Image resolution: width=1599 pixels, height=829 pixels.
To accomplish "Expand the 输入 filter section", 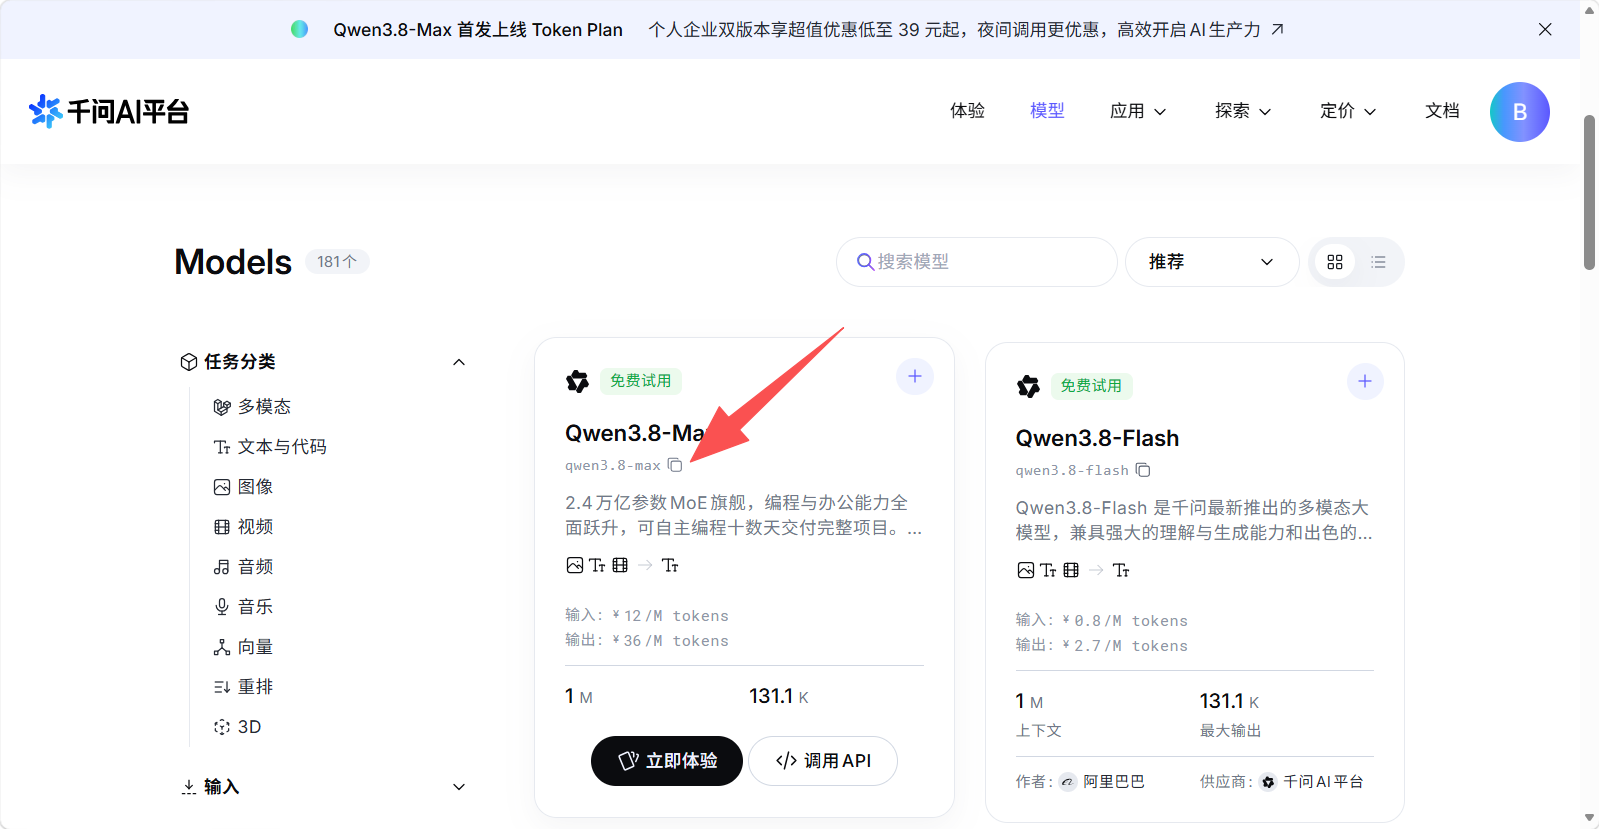I will 459,787.
